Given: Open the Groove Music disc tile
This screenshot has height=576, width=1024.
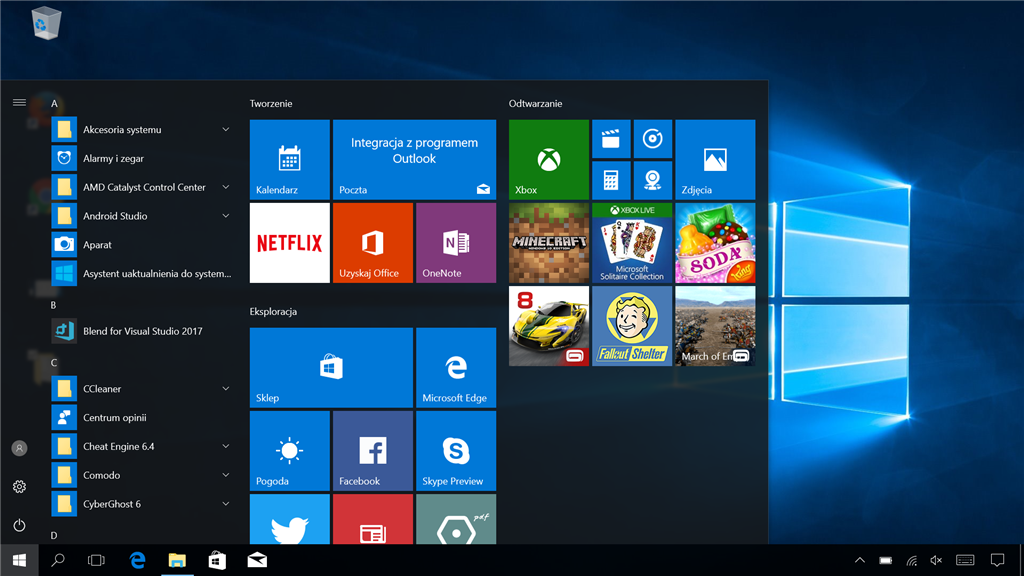Looking at the screenshot, I should pyautogui.click(x=652, y=138).
